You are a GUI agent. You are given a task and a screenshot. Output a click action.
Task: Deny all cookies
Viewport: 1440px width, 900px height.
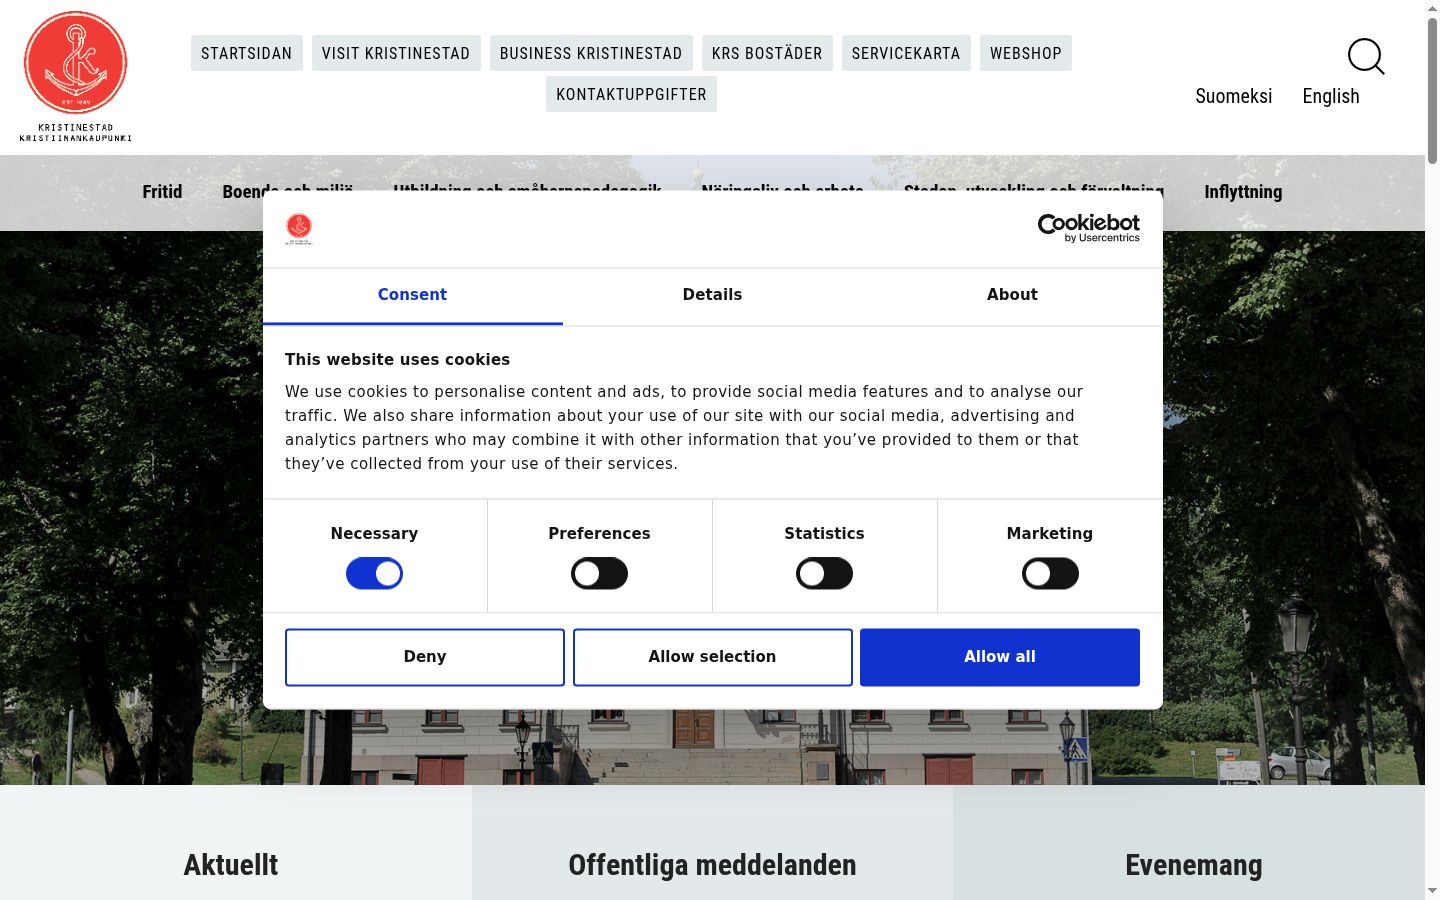tap(425, 657)
